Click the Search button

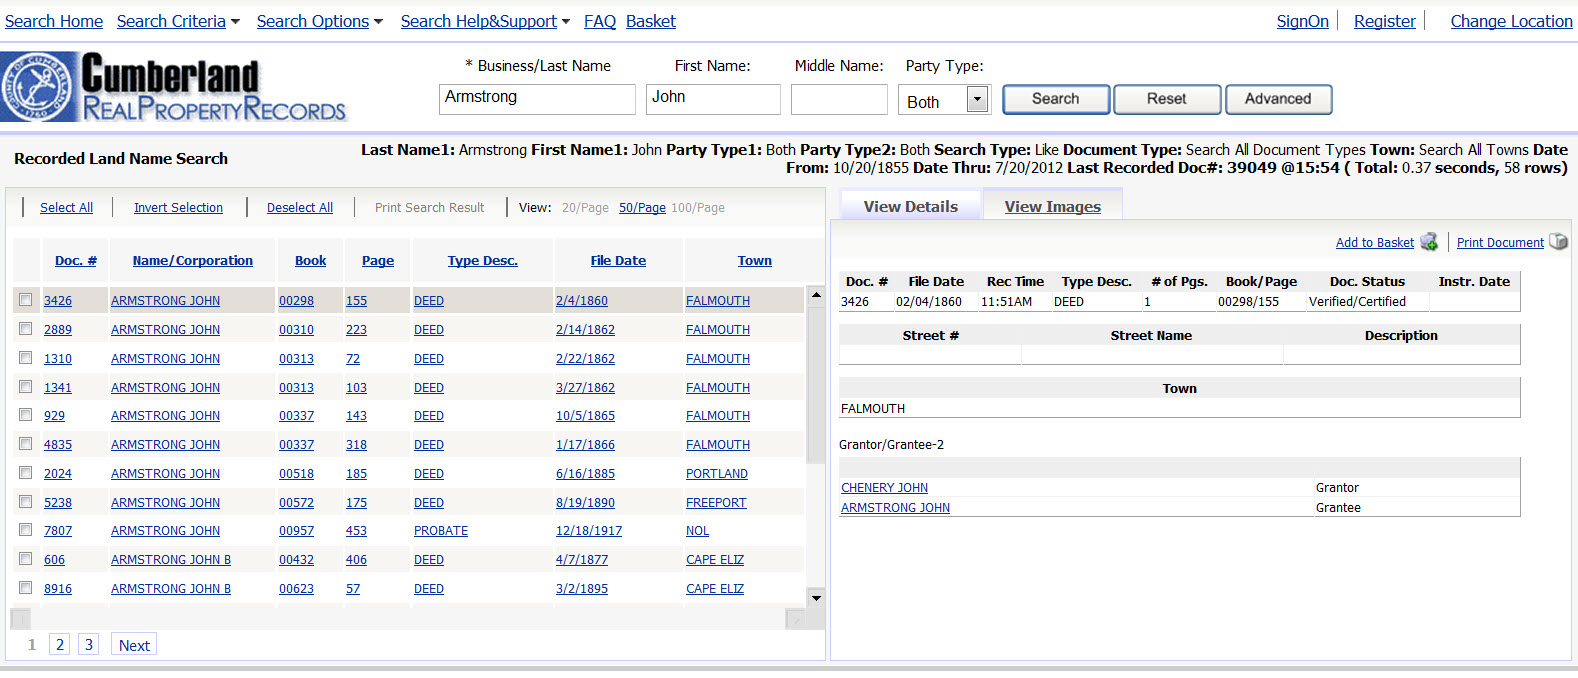click(1056, 99)
